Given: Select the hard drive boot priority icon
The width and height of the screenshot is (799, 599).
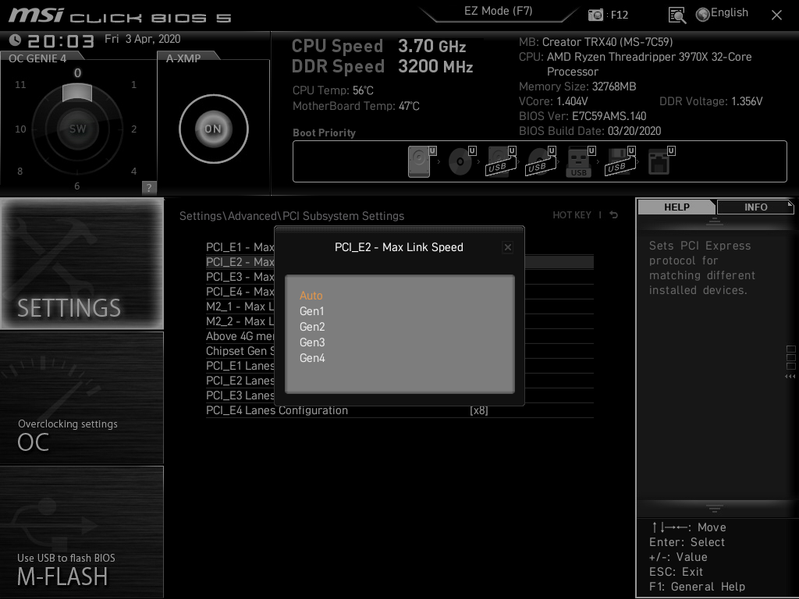Looking at the screenshot, I should (x=422, y=161).
